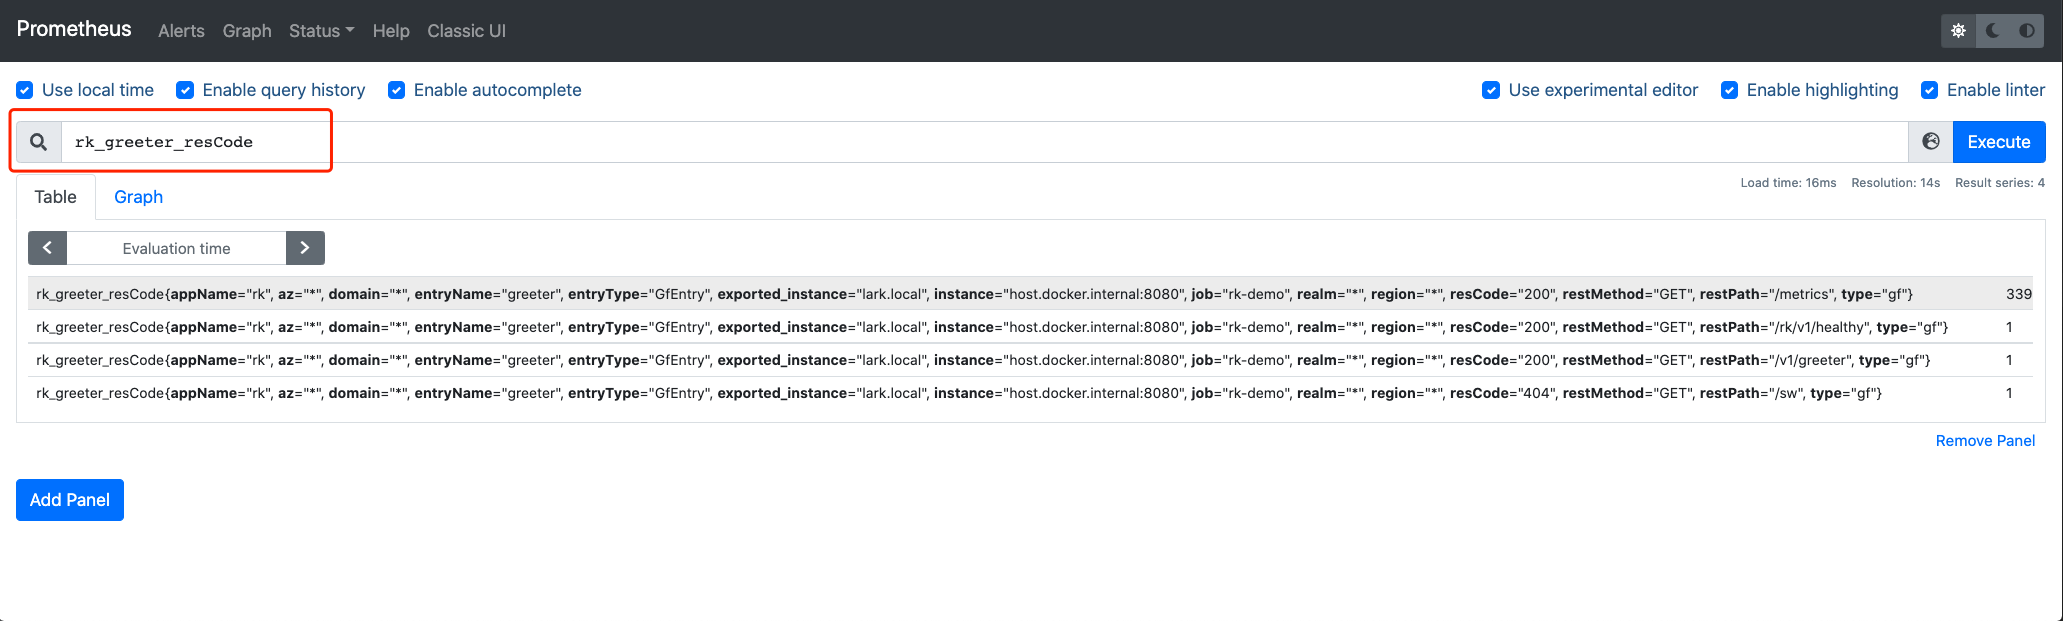
Task: Select the browser-preferred theme half-circle icon
Action: pyautogui.click(x=2027, y=31)
